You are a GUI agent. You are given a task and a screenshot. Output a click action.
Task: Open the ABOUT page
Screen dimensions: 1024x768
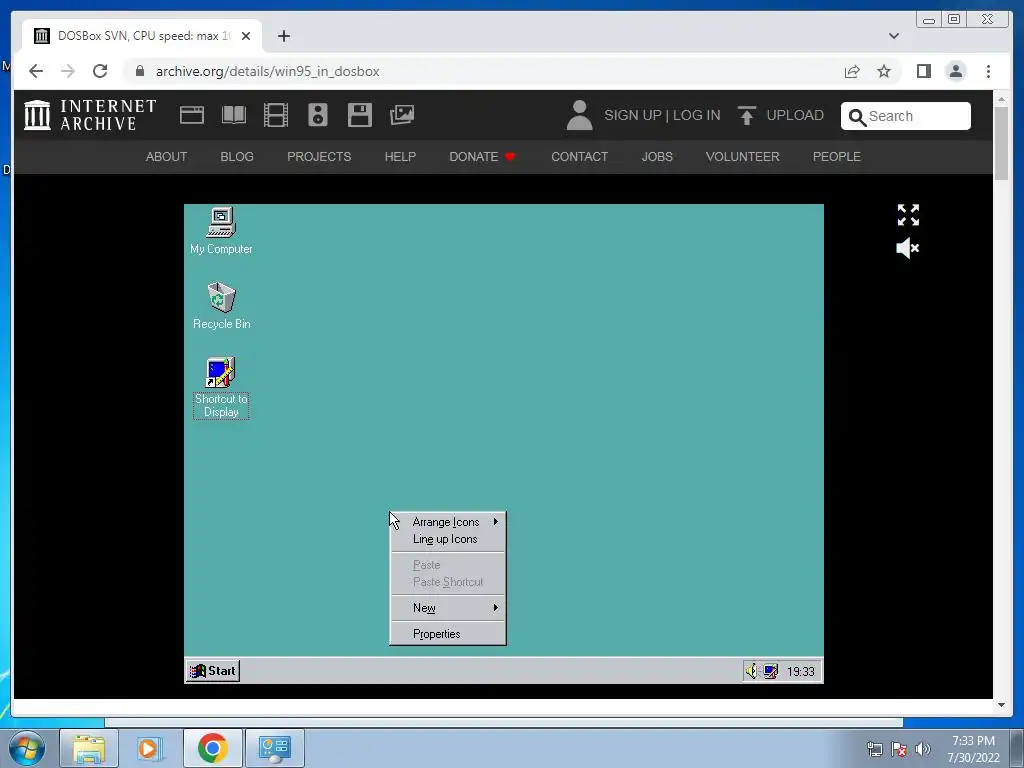tap(167, 157)
